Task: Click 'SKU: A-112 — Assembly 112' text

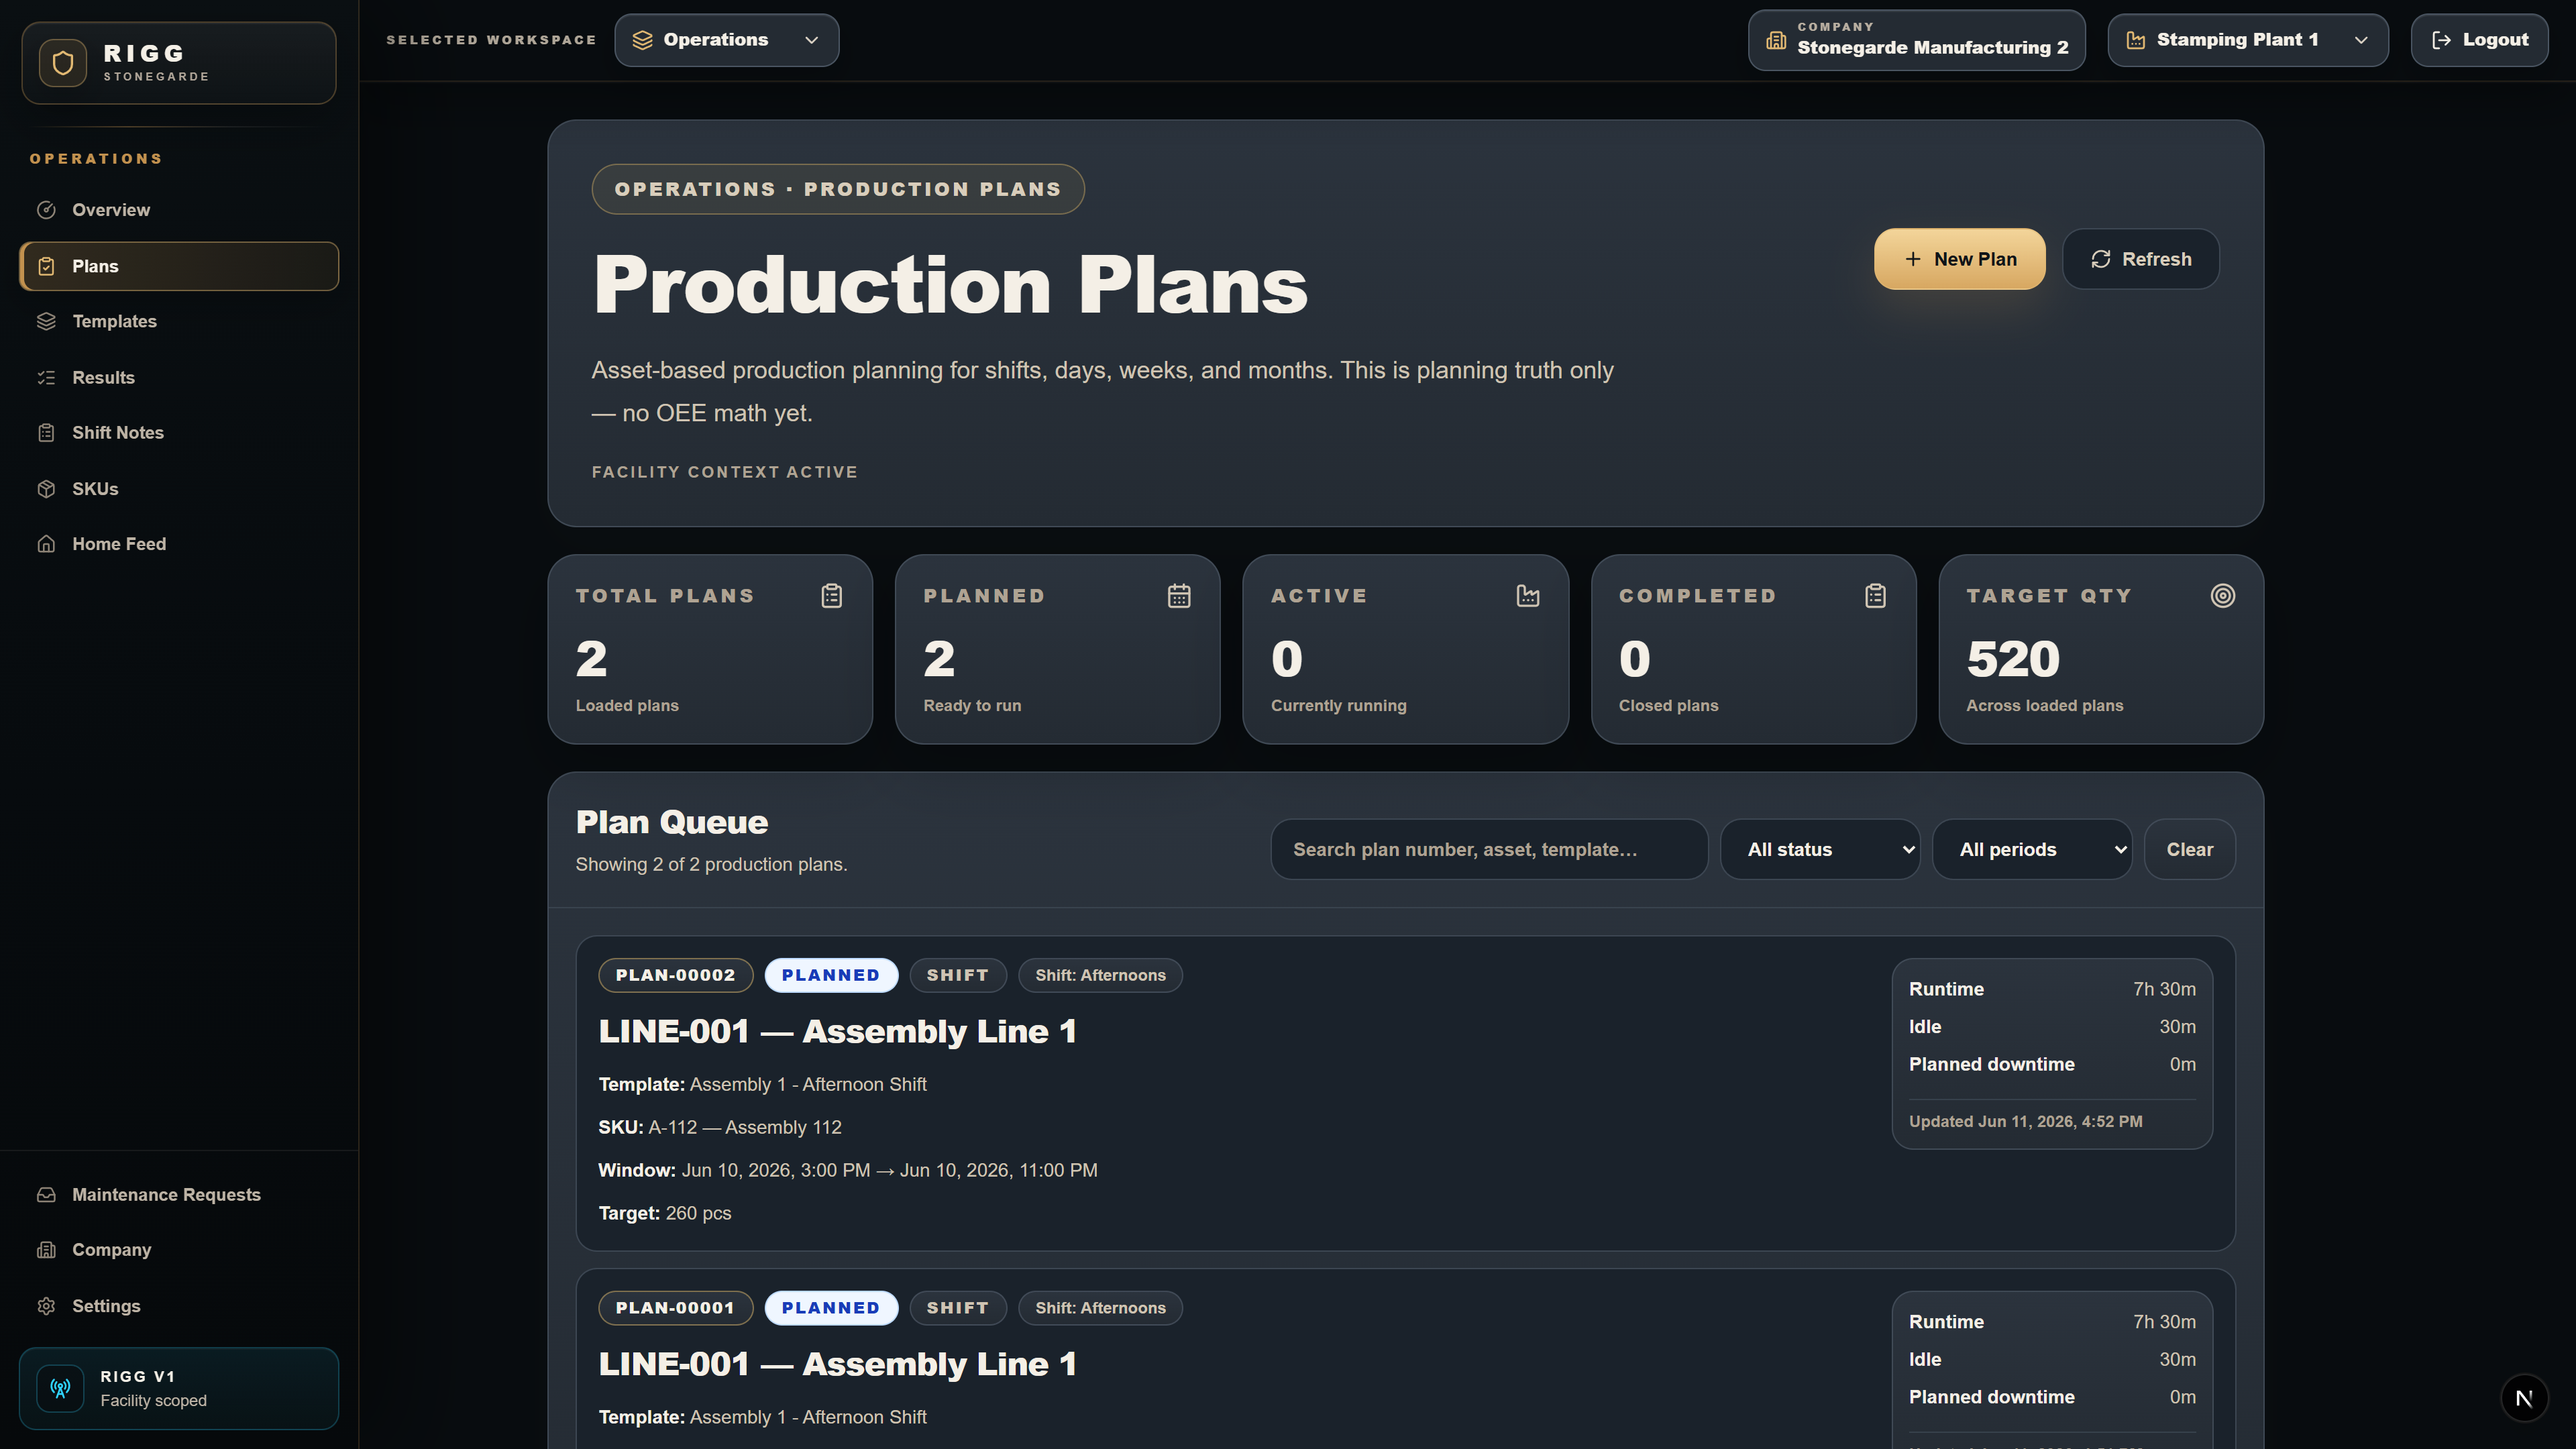Action: pos(720,1127)
